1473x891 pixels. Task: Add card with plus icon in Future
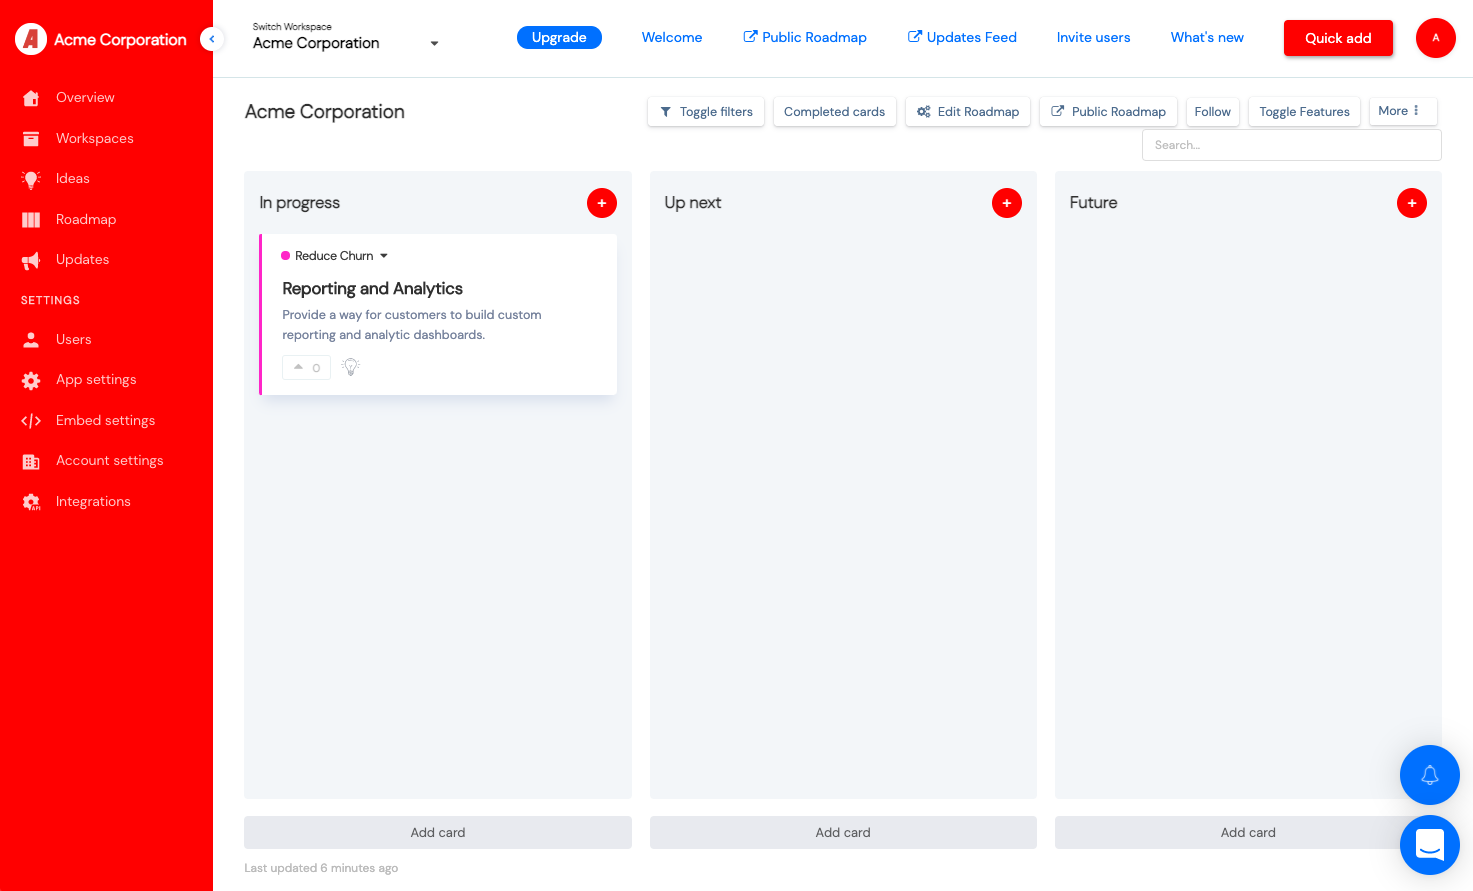coord(1412,203)
